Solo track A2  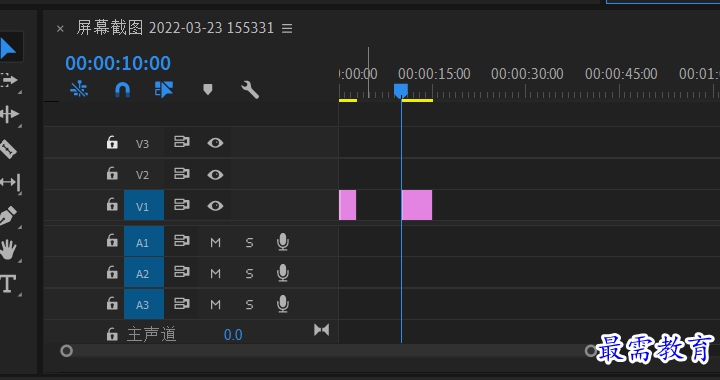pos(249,274)
